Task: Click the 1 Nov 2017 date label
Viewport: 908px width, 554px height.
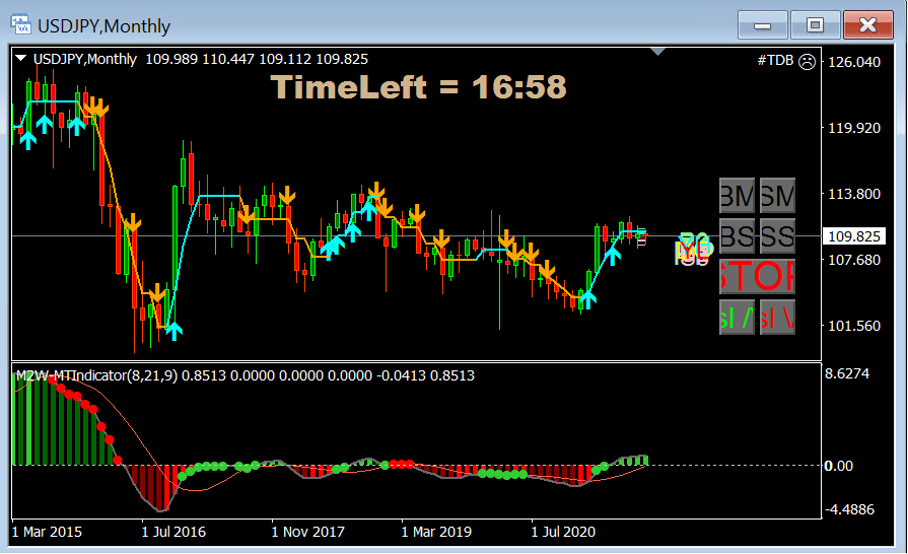Action: (x=308, y=532)
